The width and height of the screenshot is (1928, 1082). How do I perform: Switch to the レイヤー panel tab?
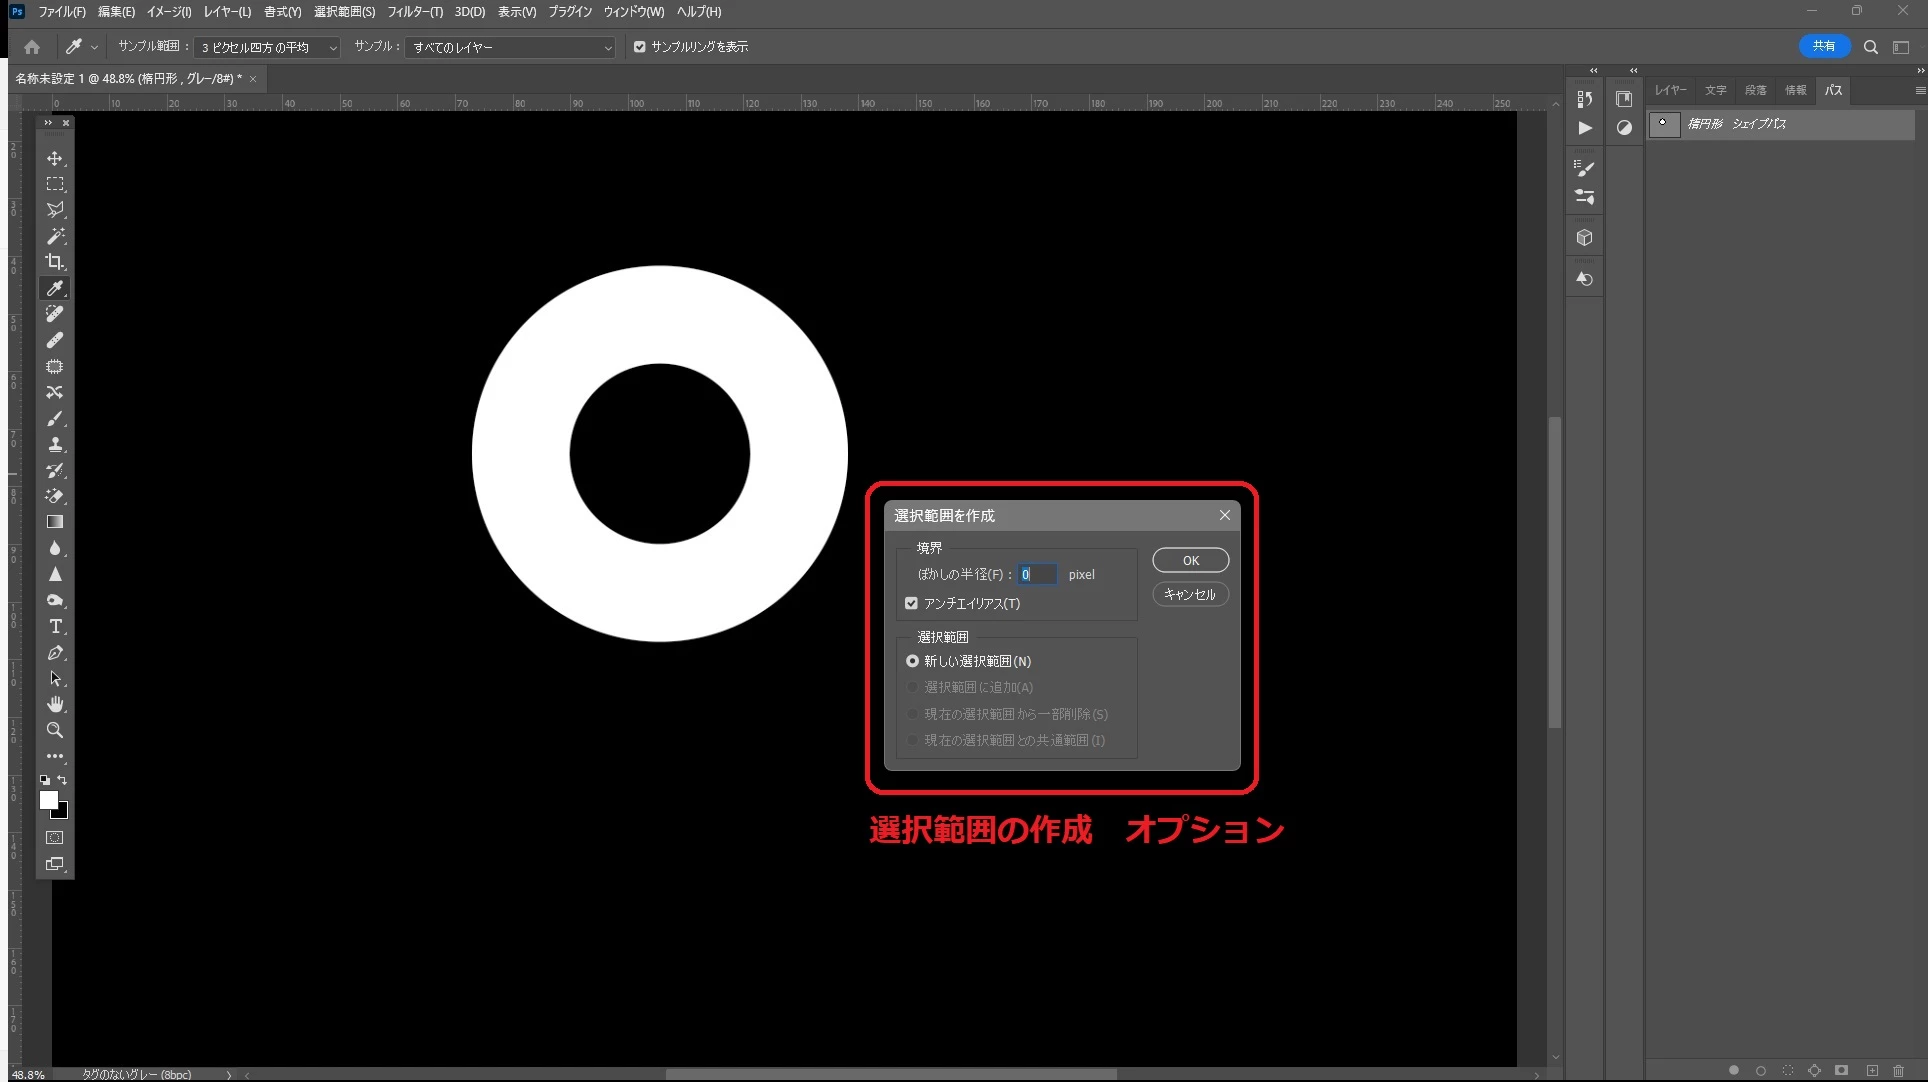pyautogui.click(x=1669, y=90)
